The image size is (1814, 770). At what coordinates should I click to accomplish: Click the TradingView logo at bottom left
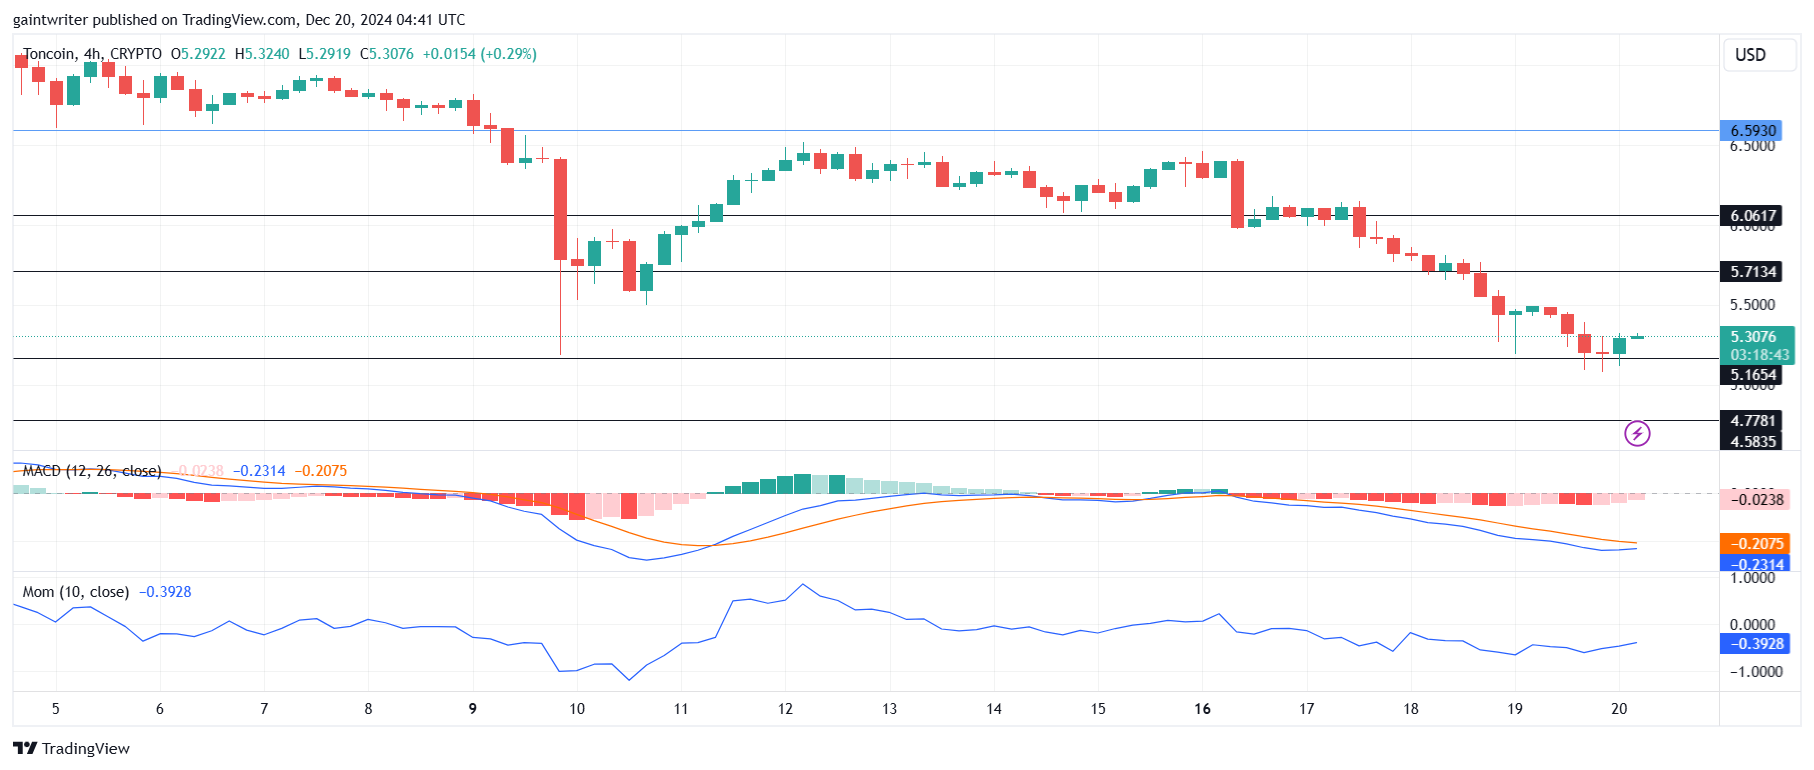pyautogui.click(x=71, y=748)
